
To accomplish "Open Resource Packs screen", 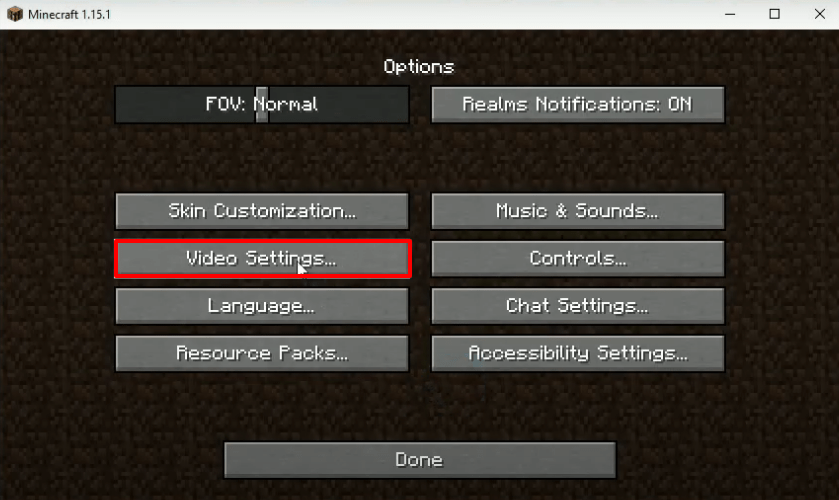I will click(x=262, y=353).
